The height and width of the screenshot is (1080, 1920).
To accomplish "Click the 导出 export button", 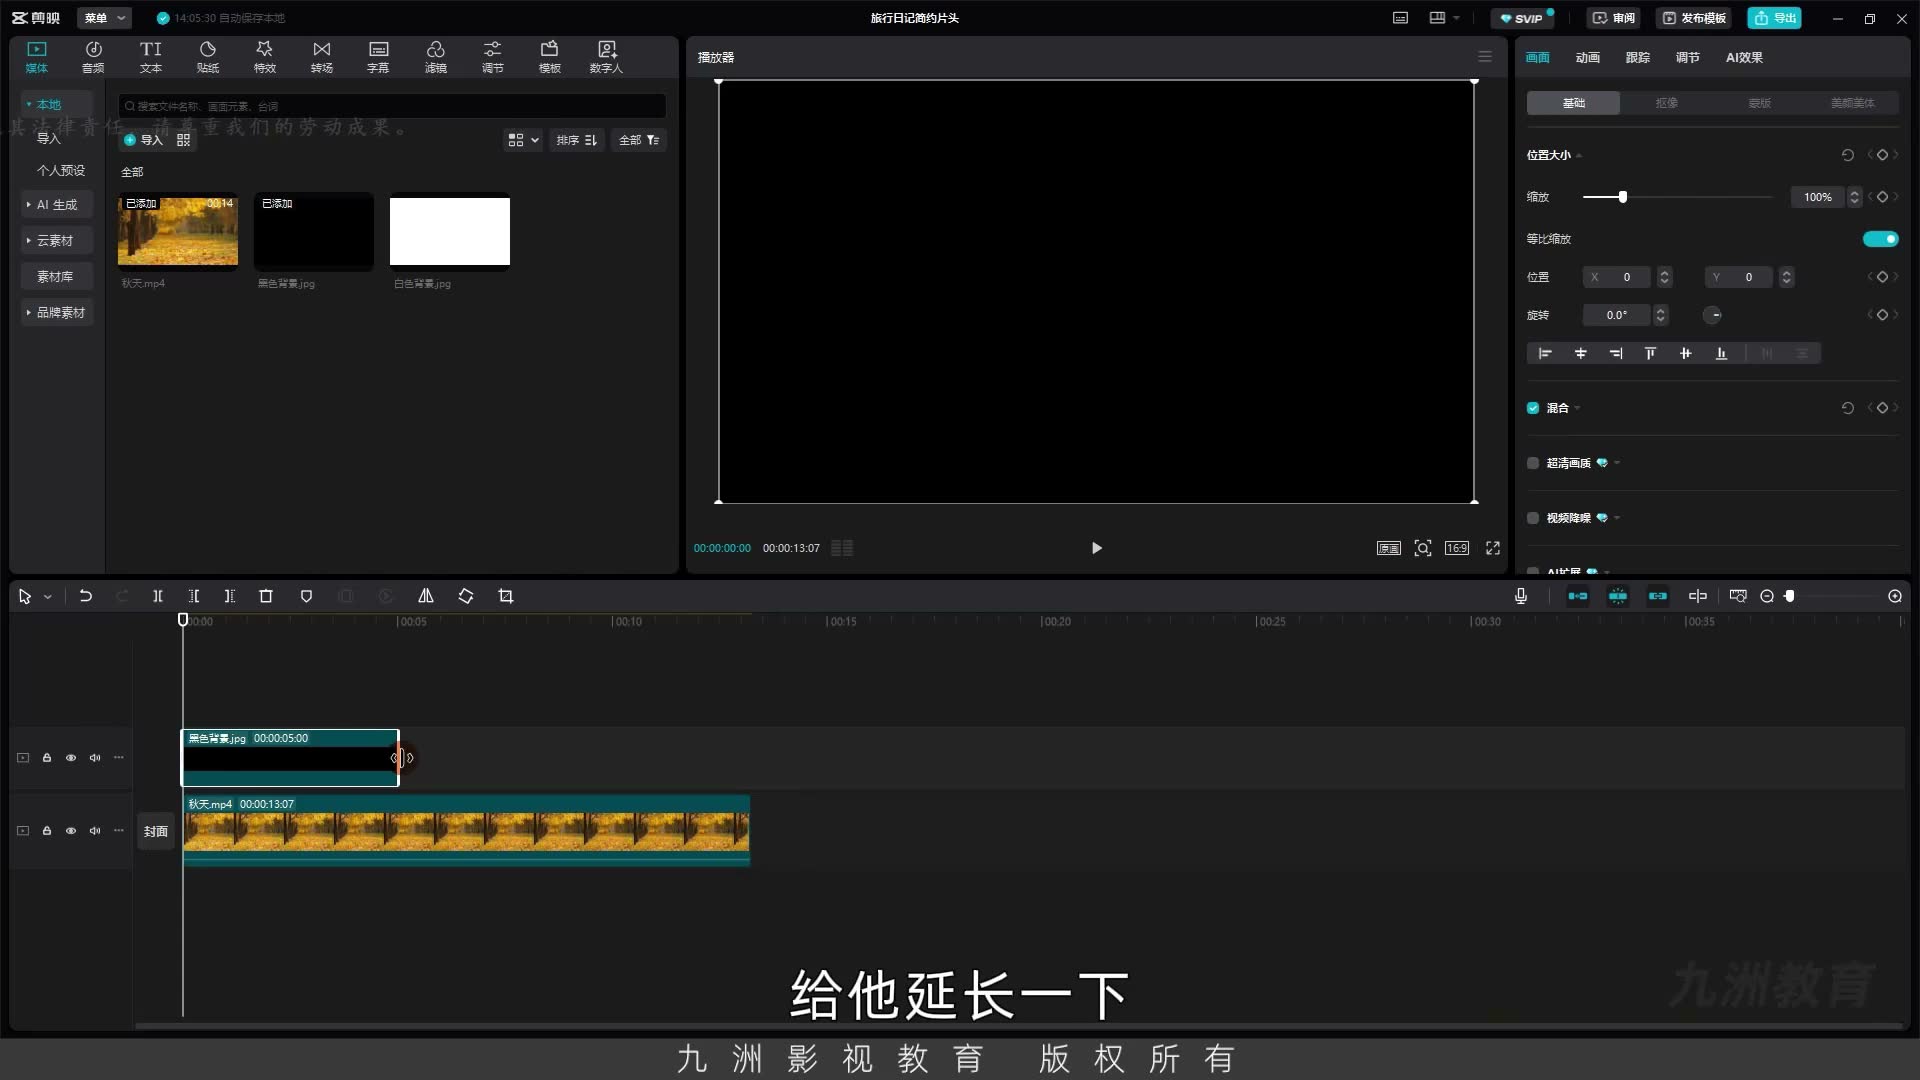I will pos(1774,18).
